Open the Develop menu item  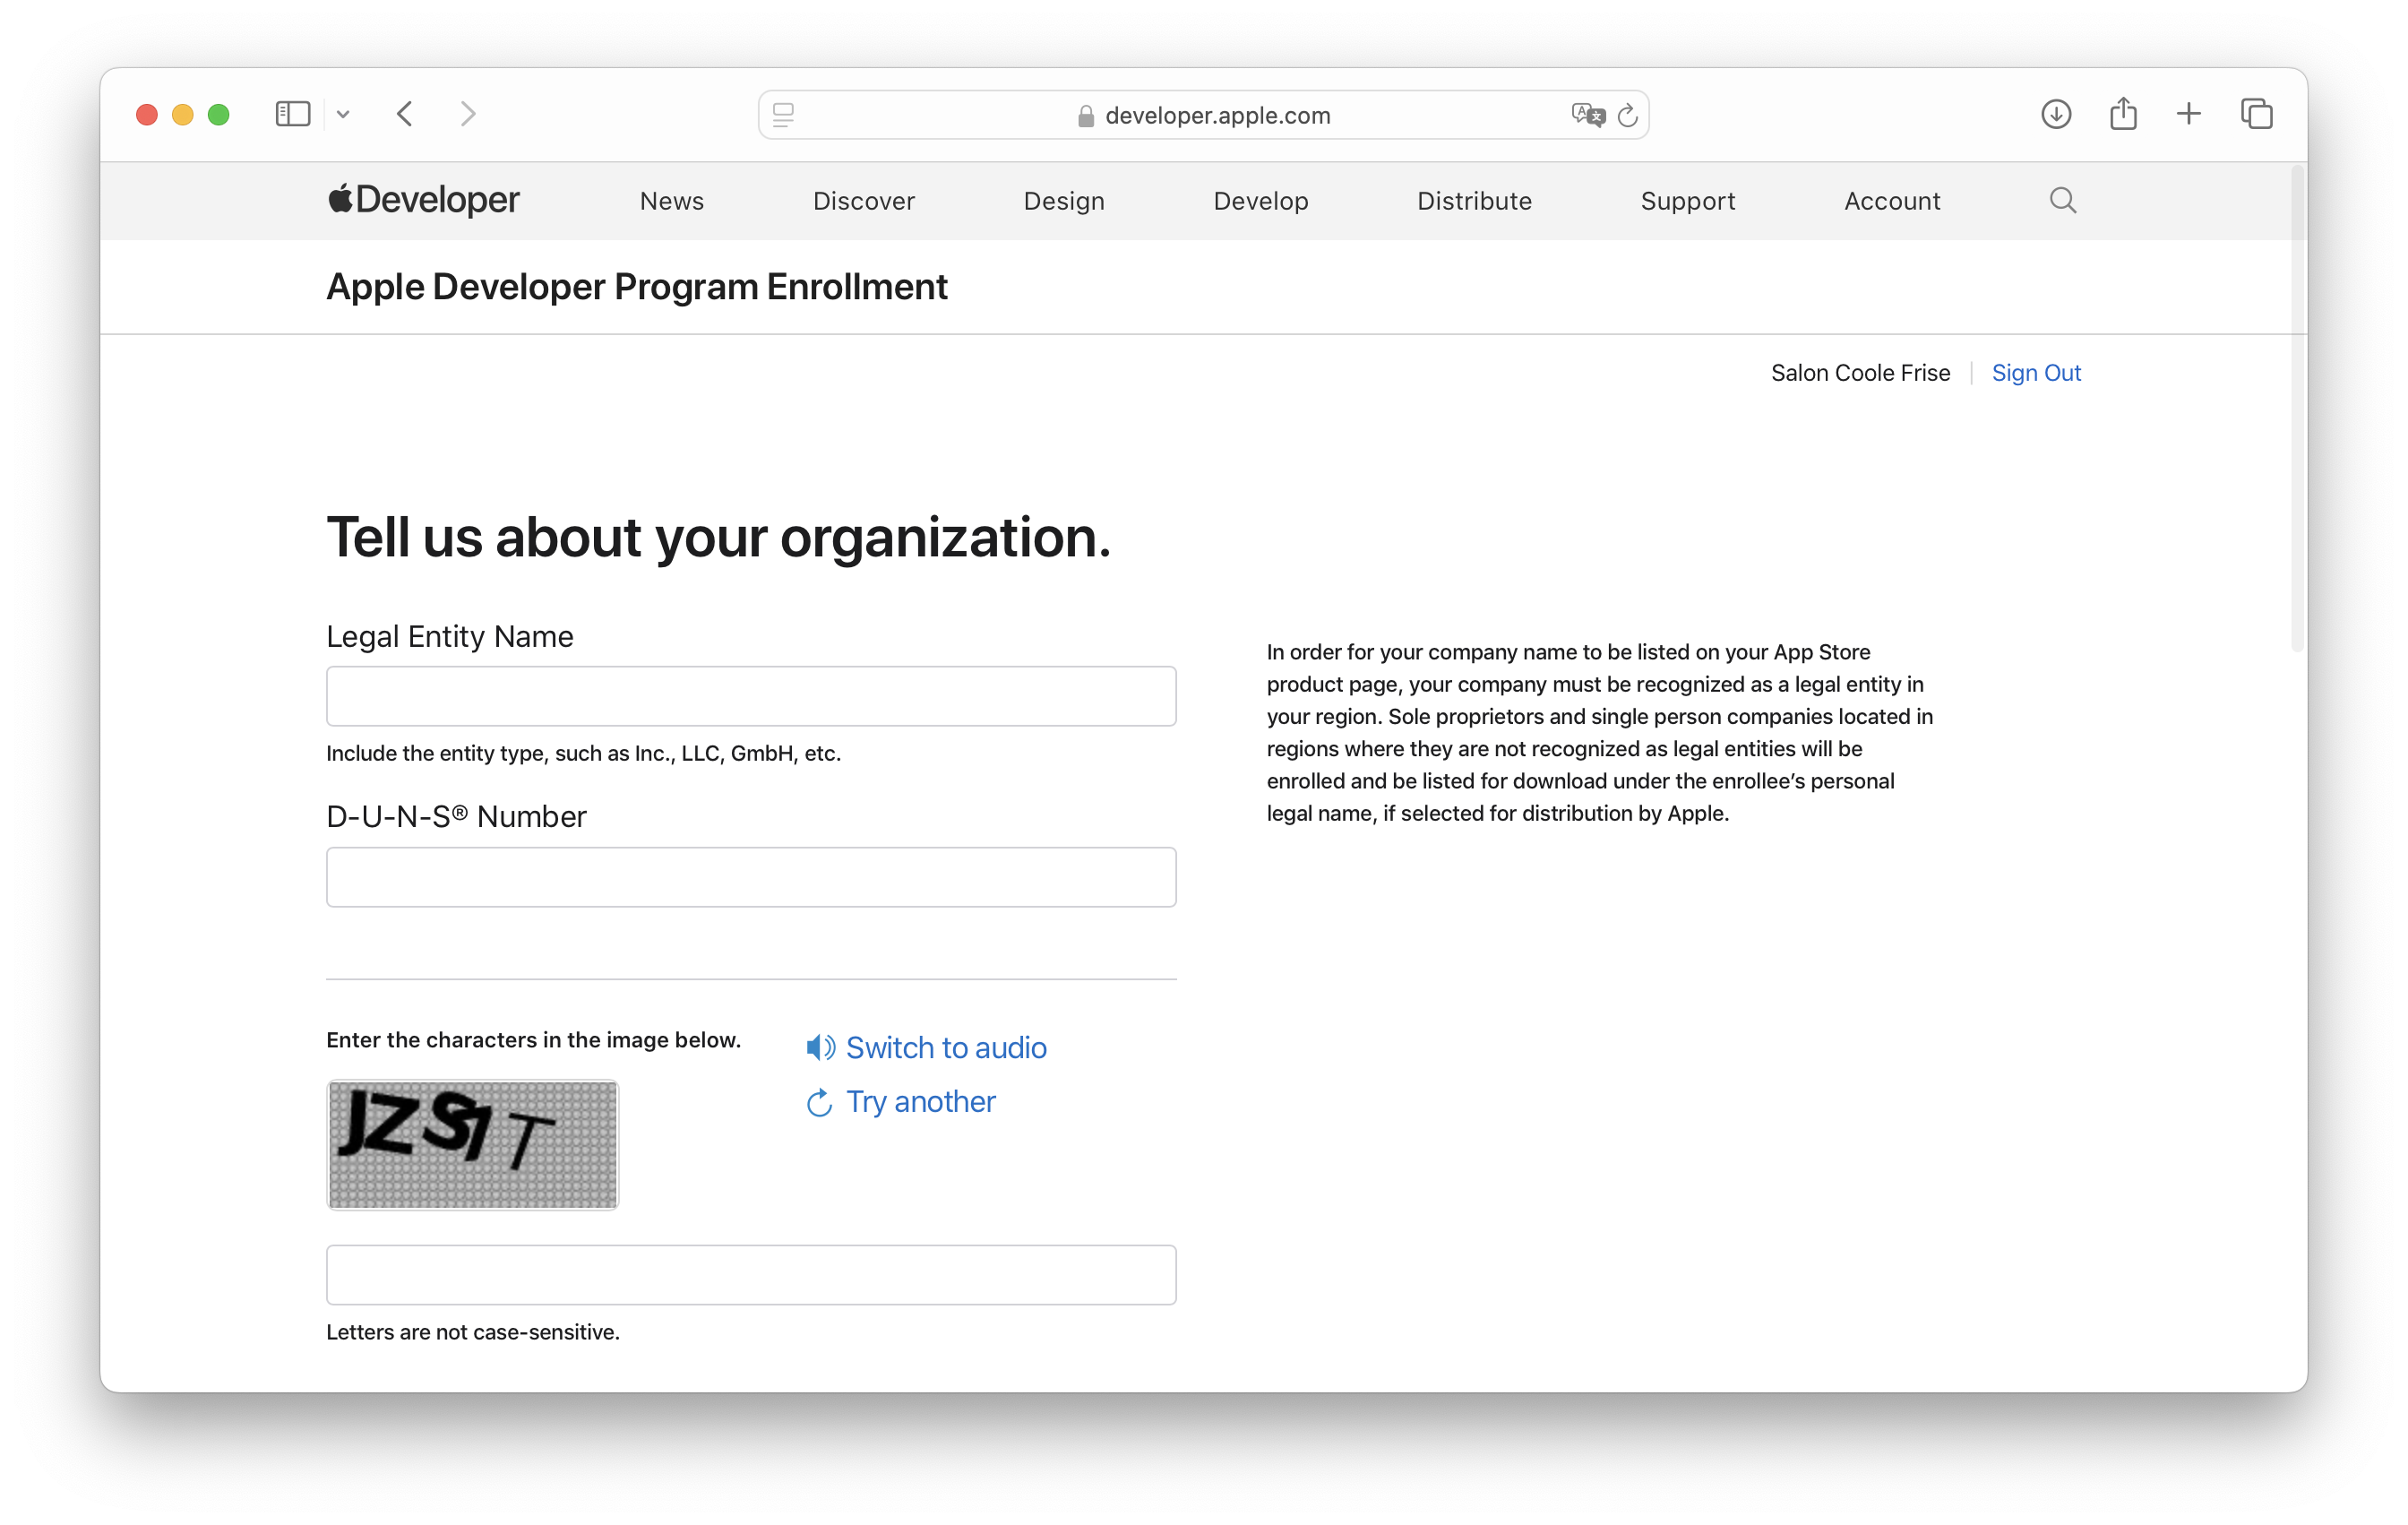(1260, 201)
